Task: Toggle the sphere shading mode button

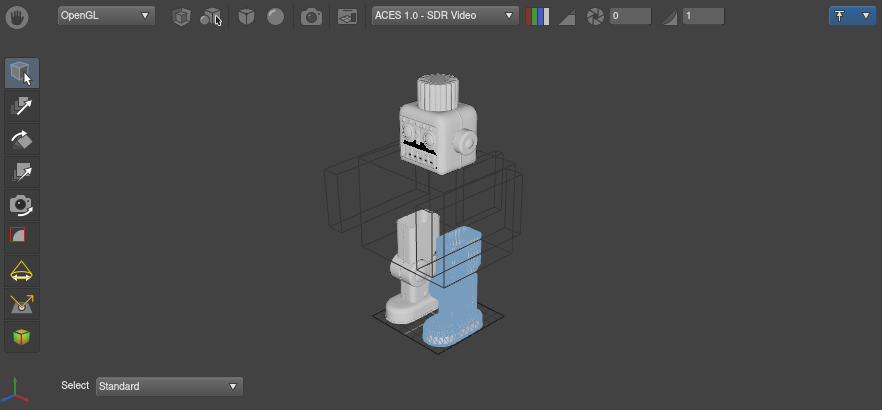Action: click(x=275, y=17)
